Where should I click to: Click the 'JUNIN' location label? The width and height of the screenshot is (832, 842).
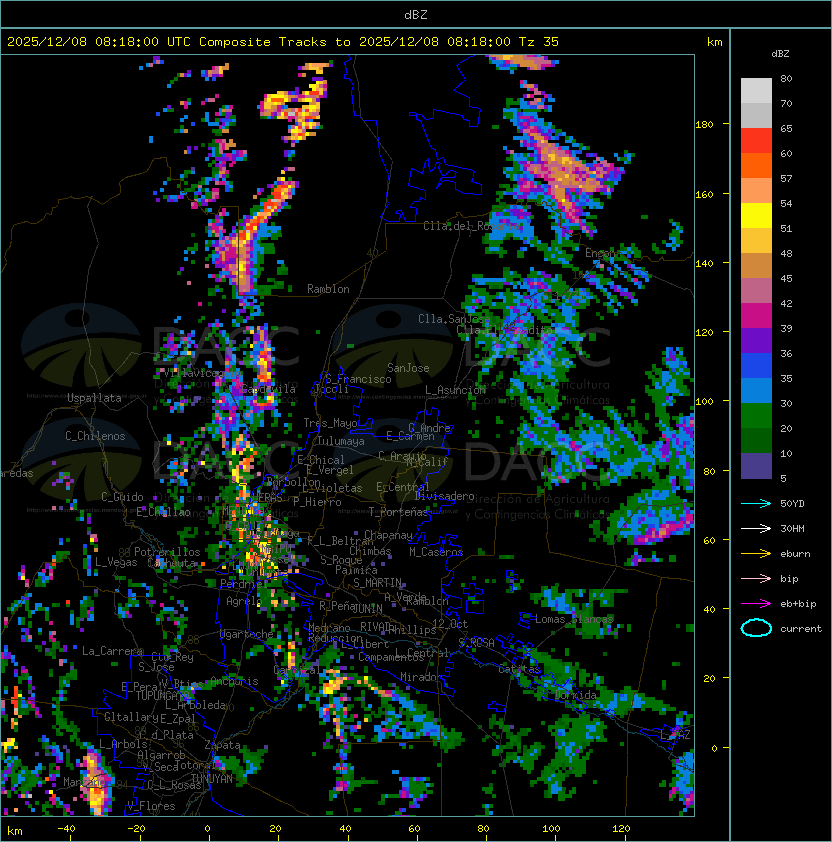pyautogui.click(x=368, y=608)
